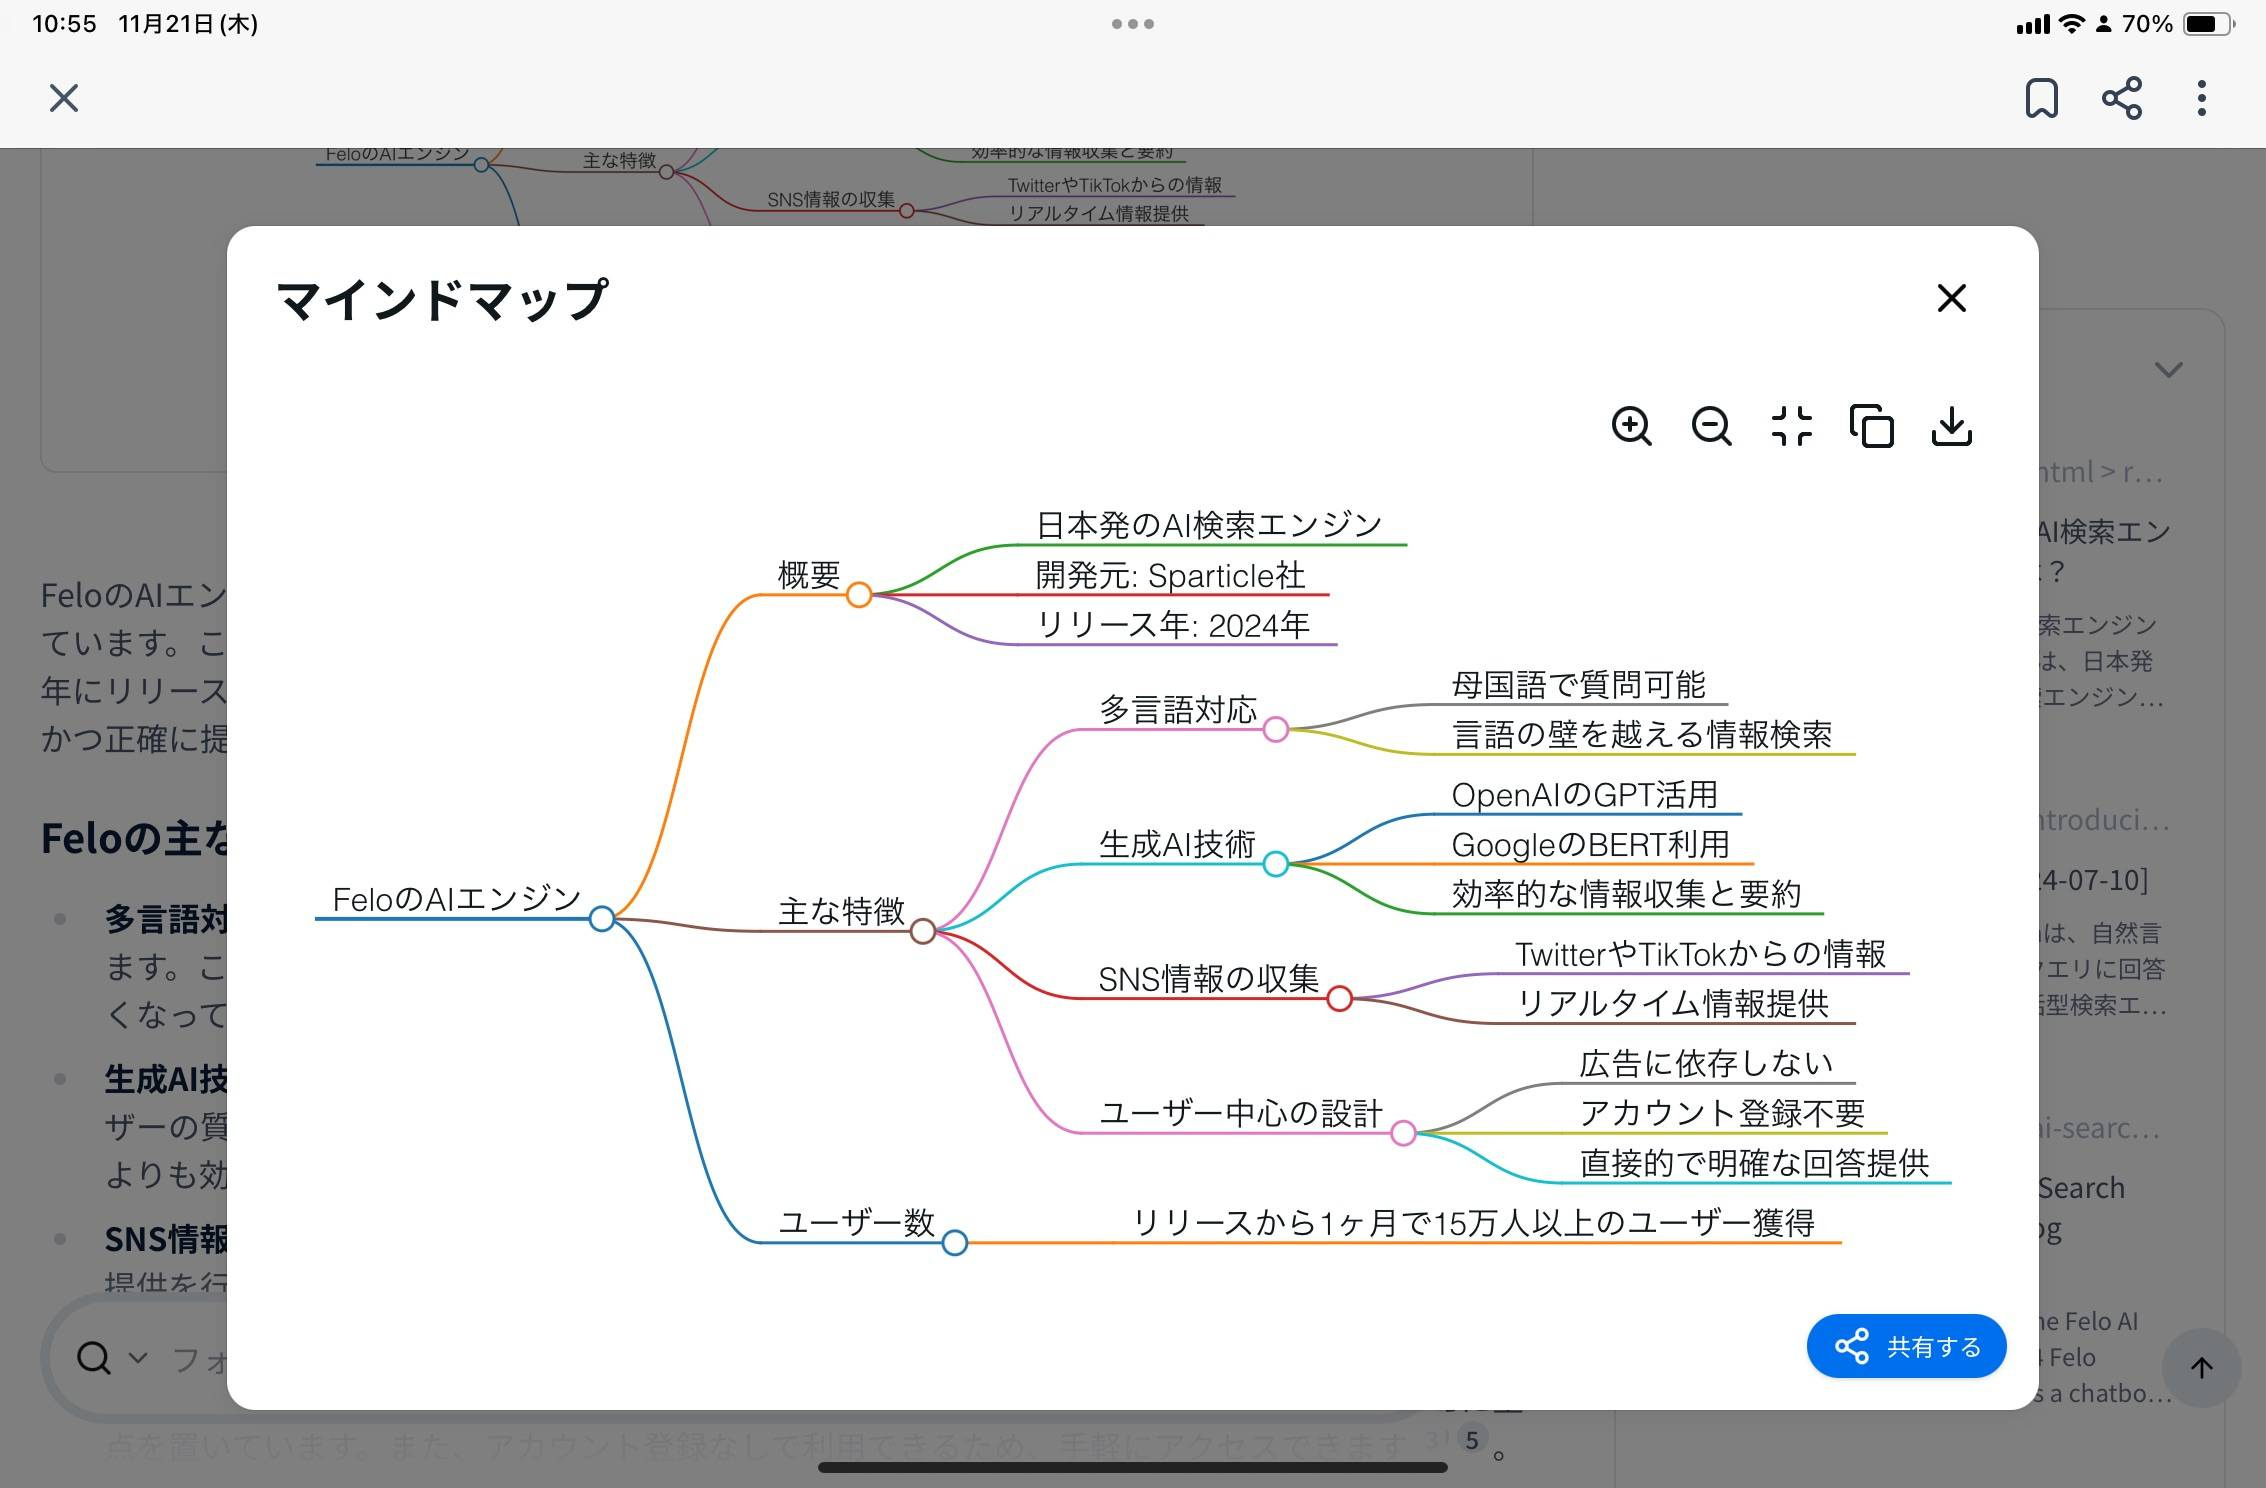Collapse the 概要 node circle
The height and width of the screenshot is (1488, 2266).
point(858,595)
